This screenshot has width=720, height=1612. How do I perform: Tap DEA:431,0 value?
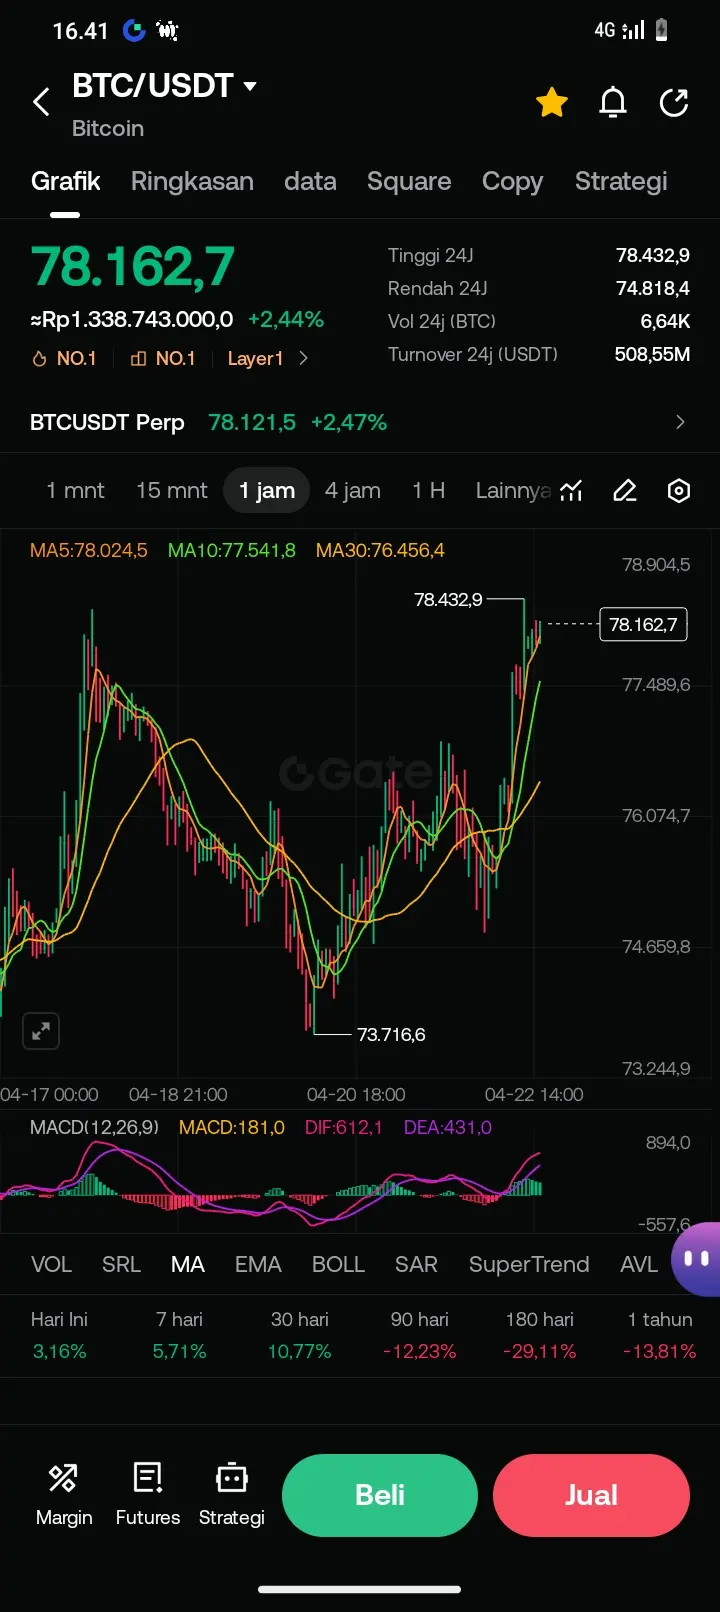tap(448, 1127)
